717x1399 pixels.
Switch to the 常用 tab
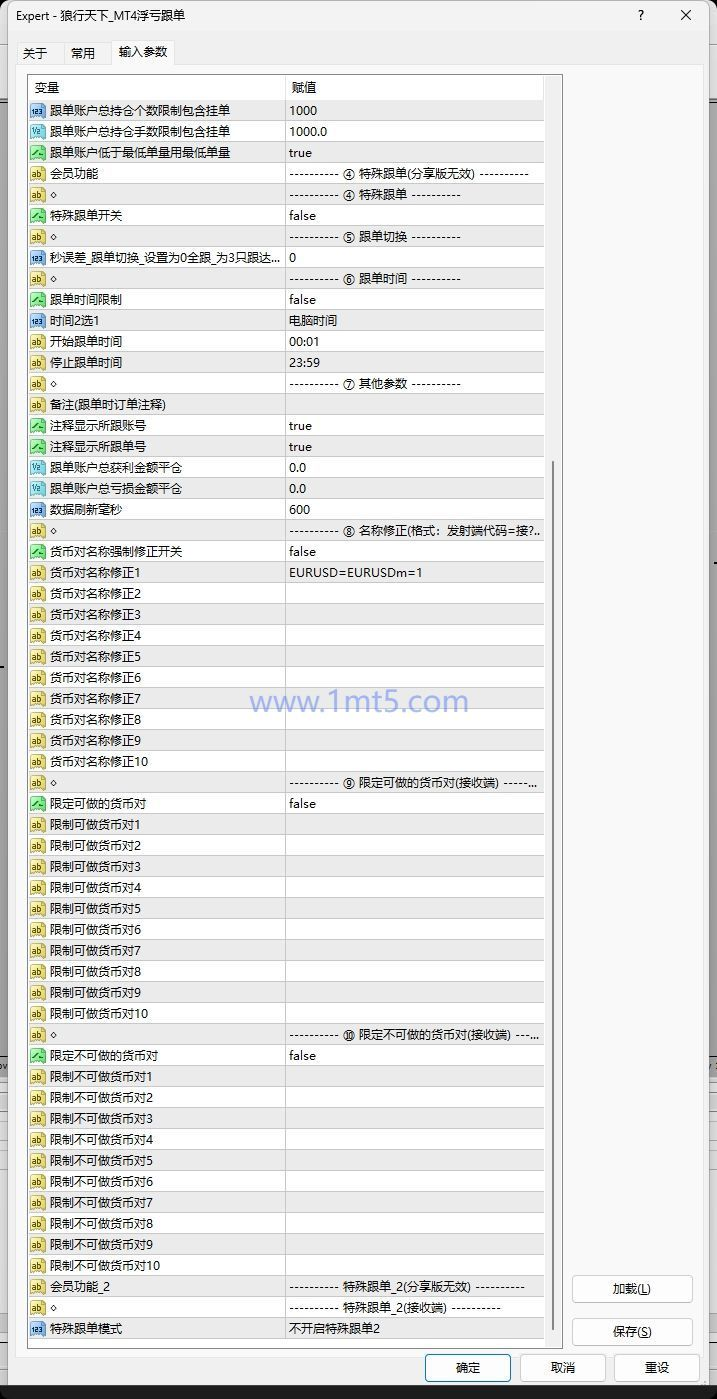[83, 53]
